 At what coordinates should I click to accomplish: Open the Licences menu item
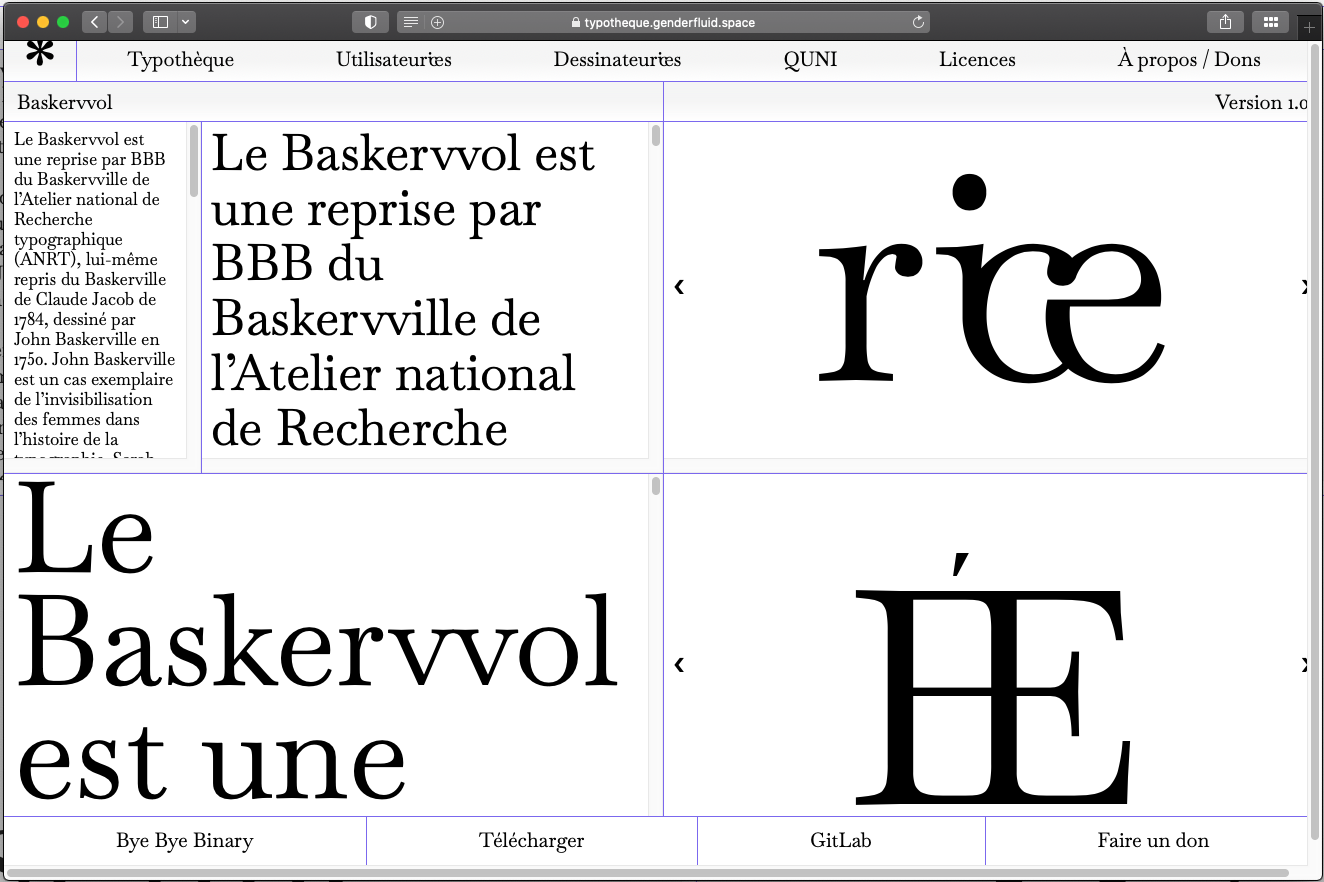(977, 60)
